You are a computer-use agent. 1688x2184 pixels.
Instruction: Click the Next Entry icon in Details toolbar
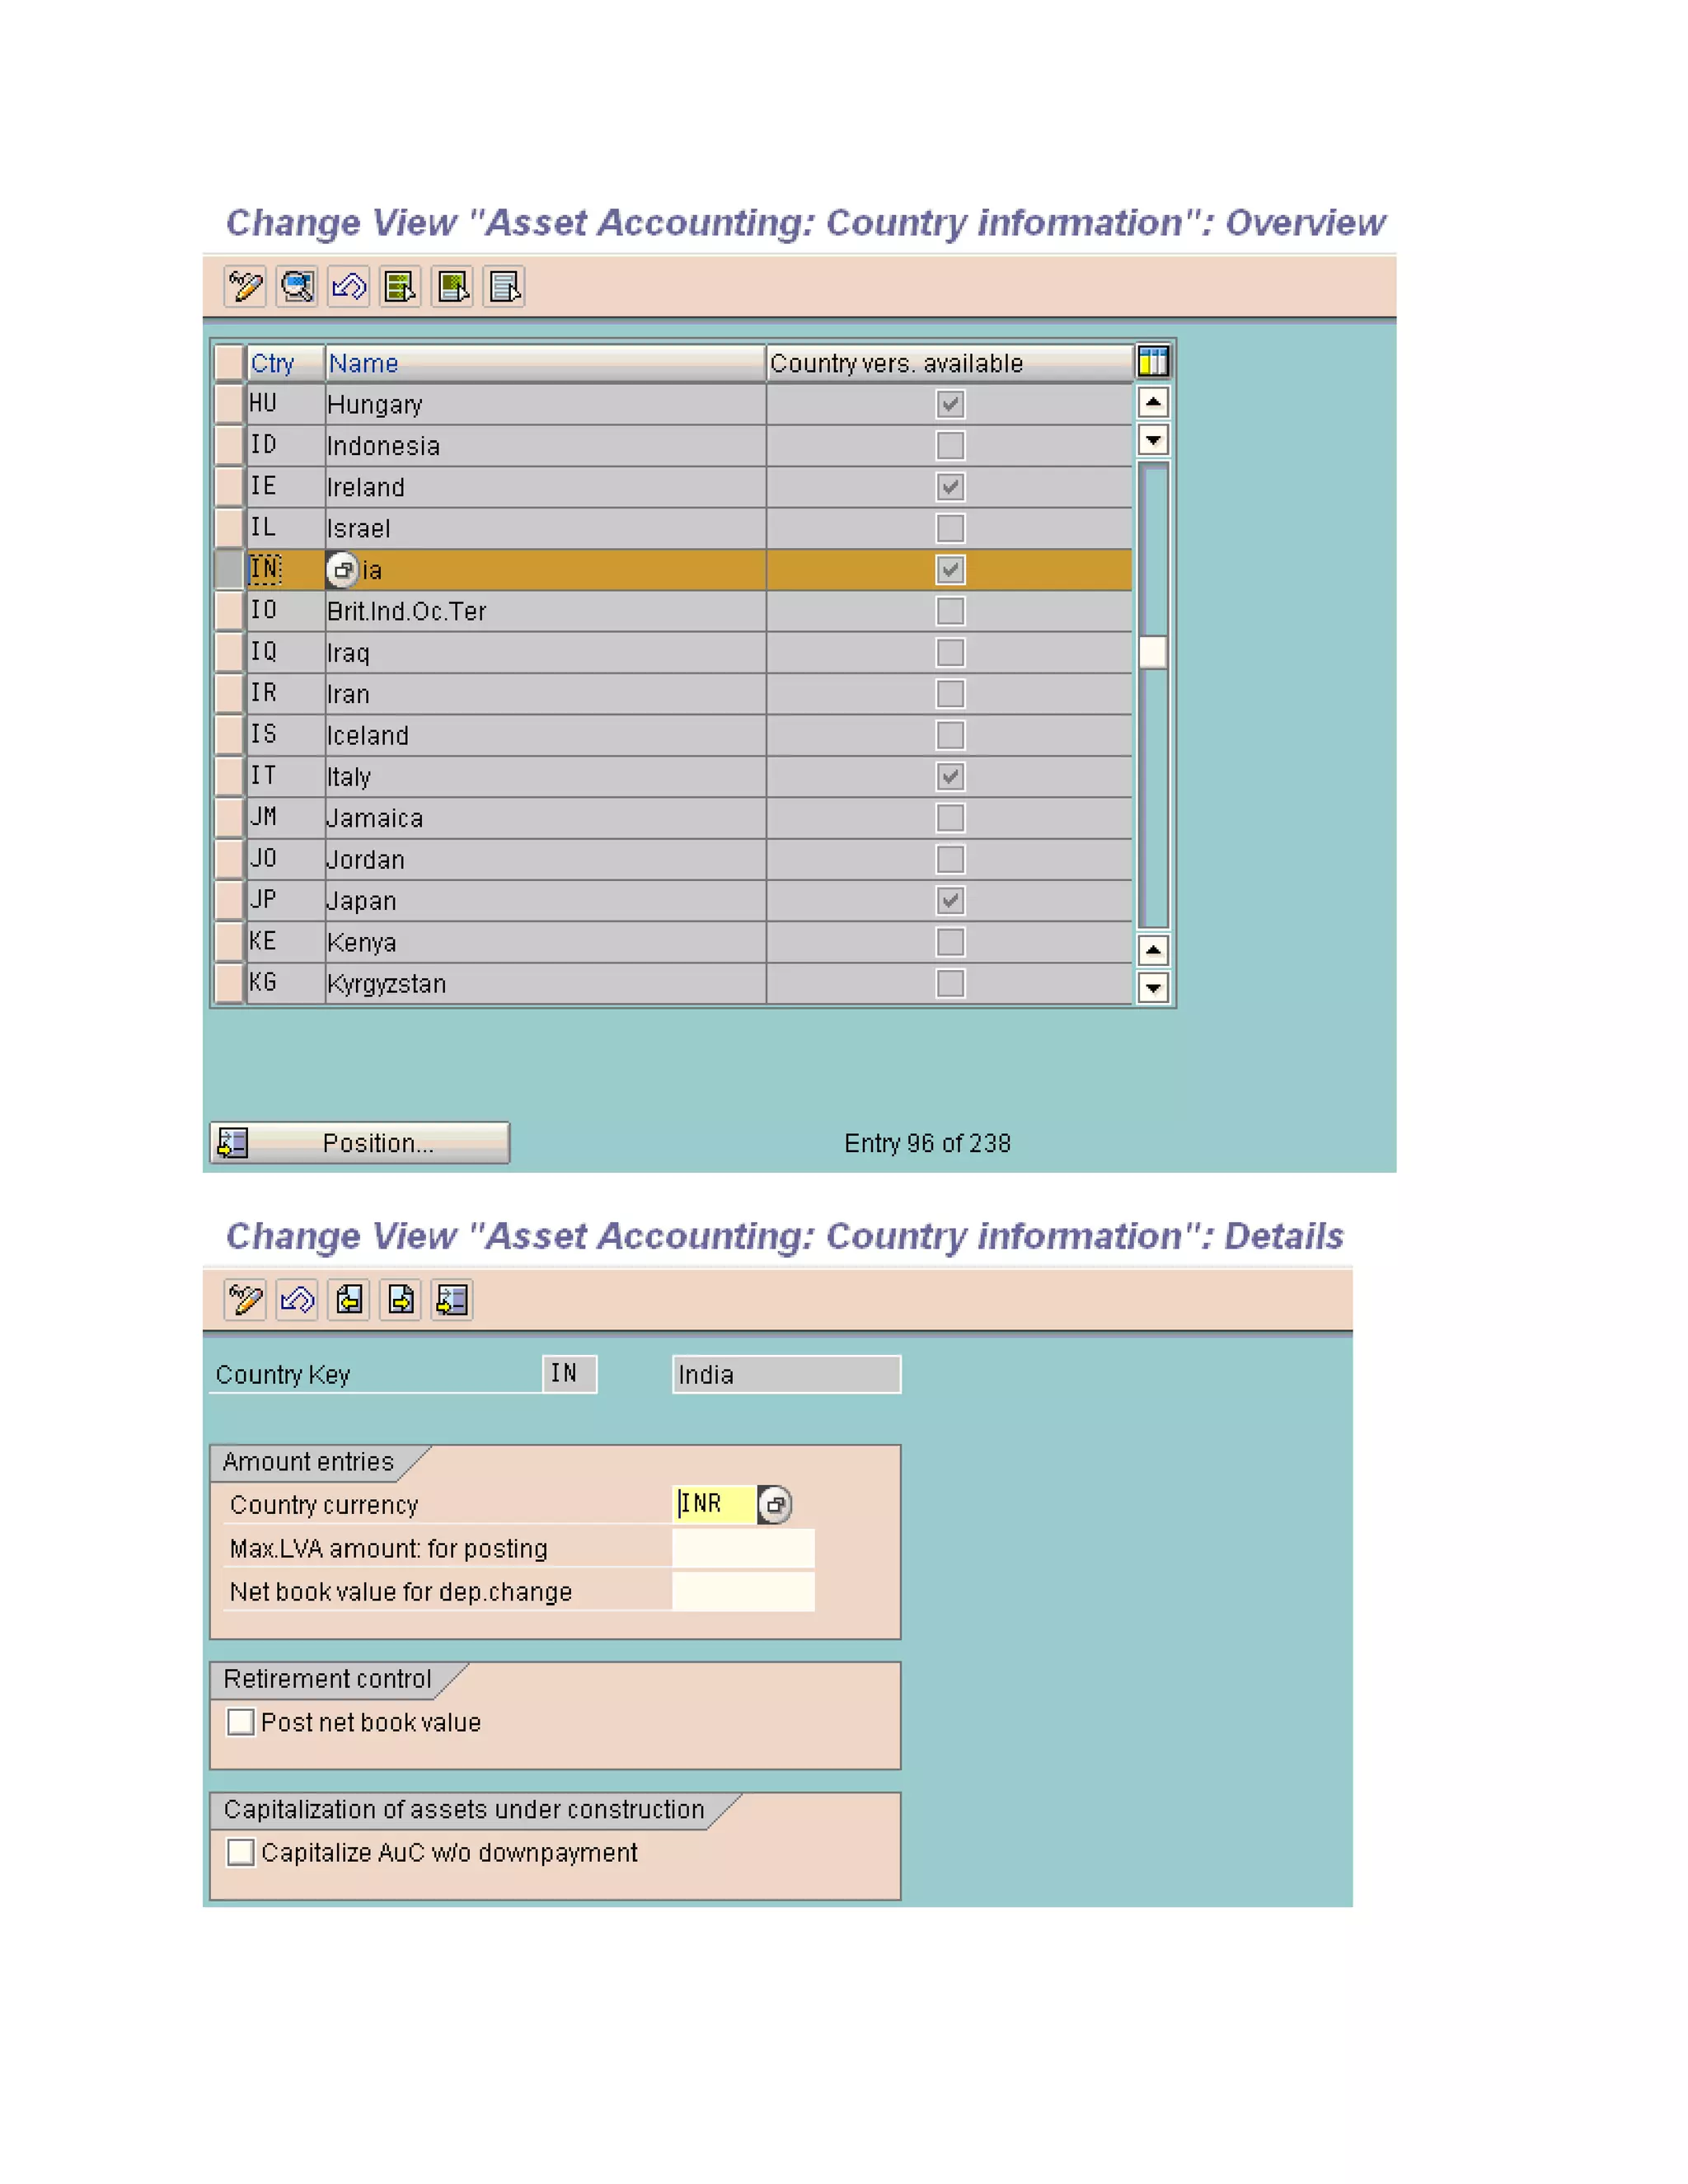[401, 1300]
